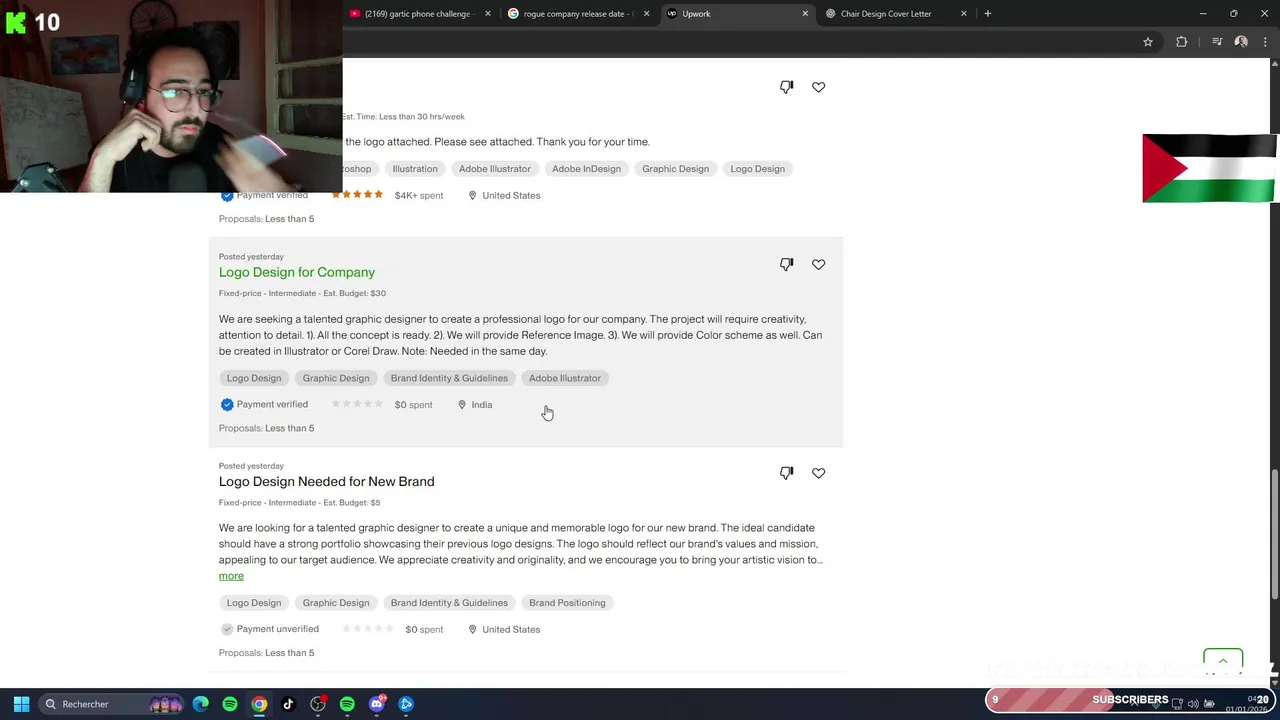Image resolution: width=1280 pixels, height=720 pixels.
Task: Click the five-star rating of top job
Action: click(357, 195)
